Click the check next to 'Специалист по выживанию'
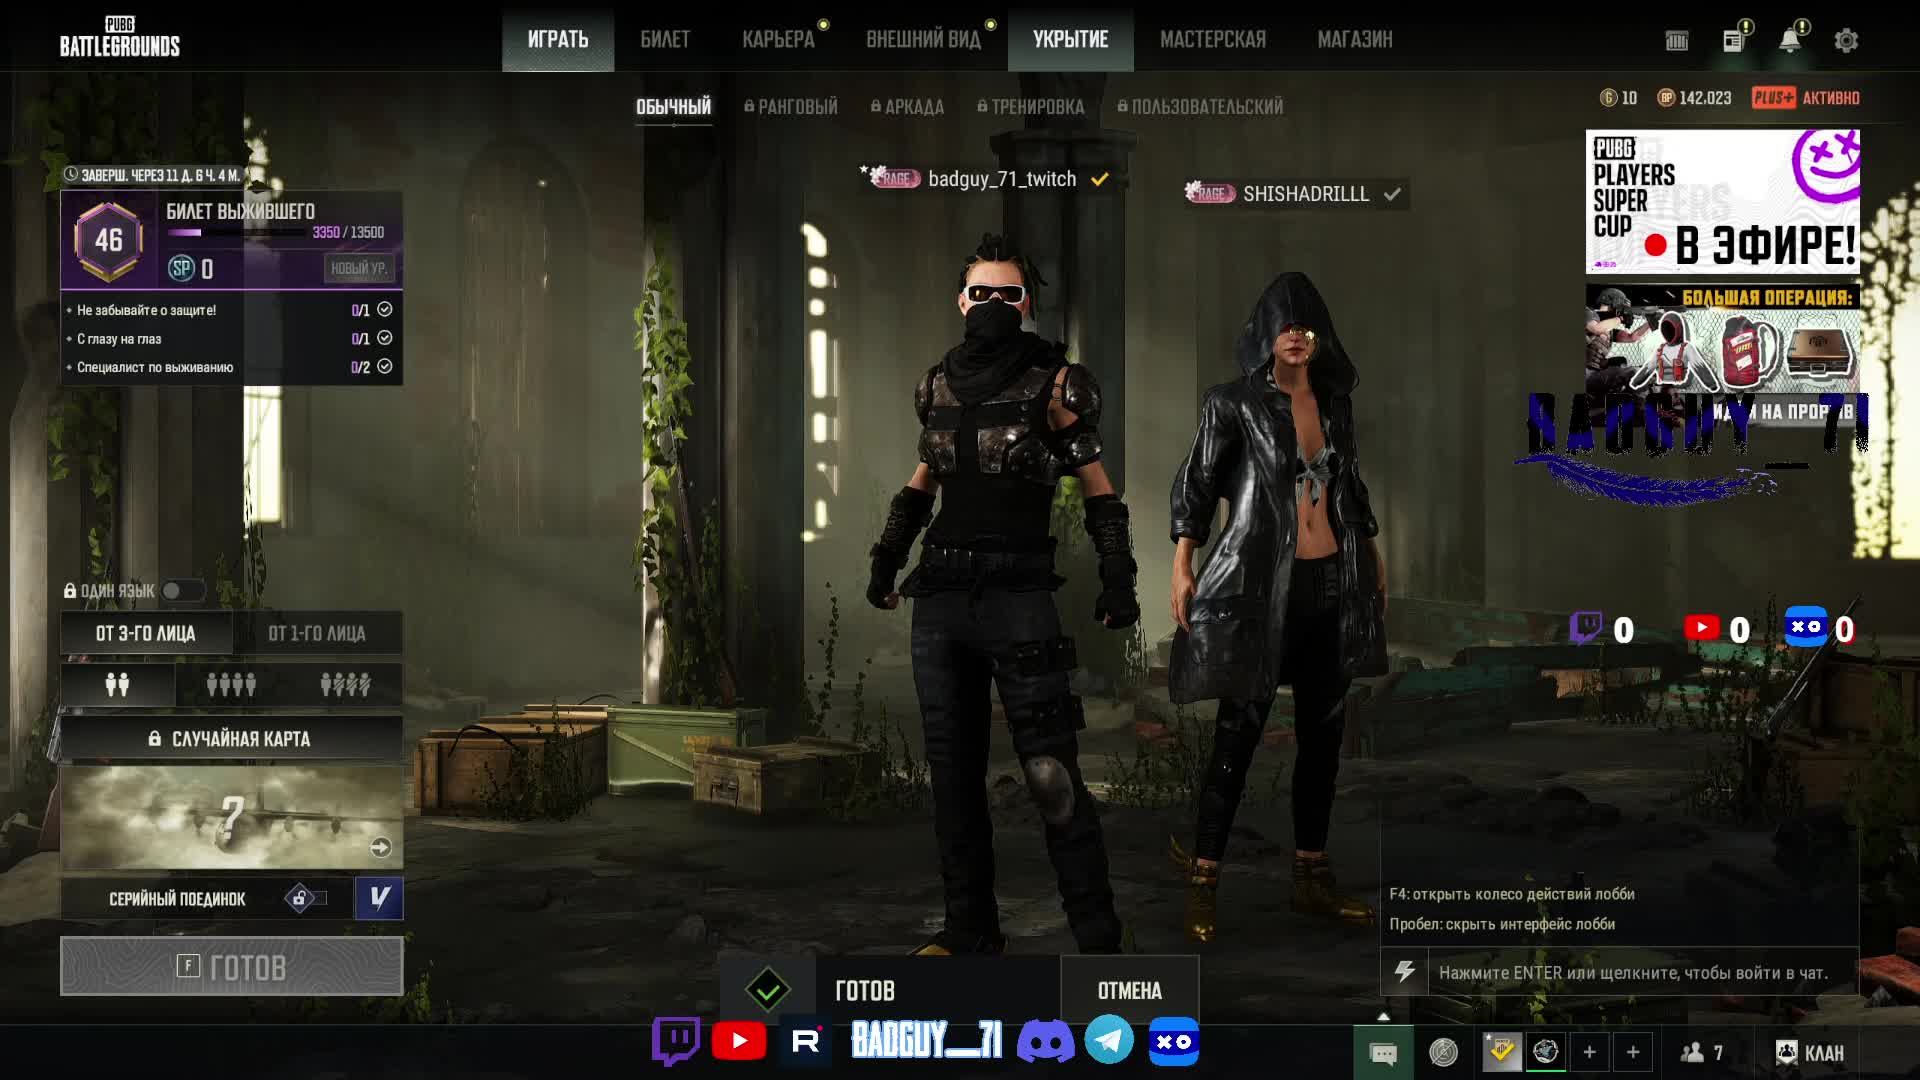 385,366
